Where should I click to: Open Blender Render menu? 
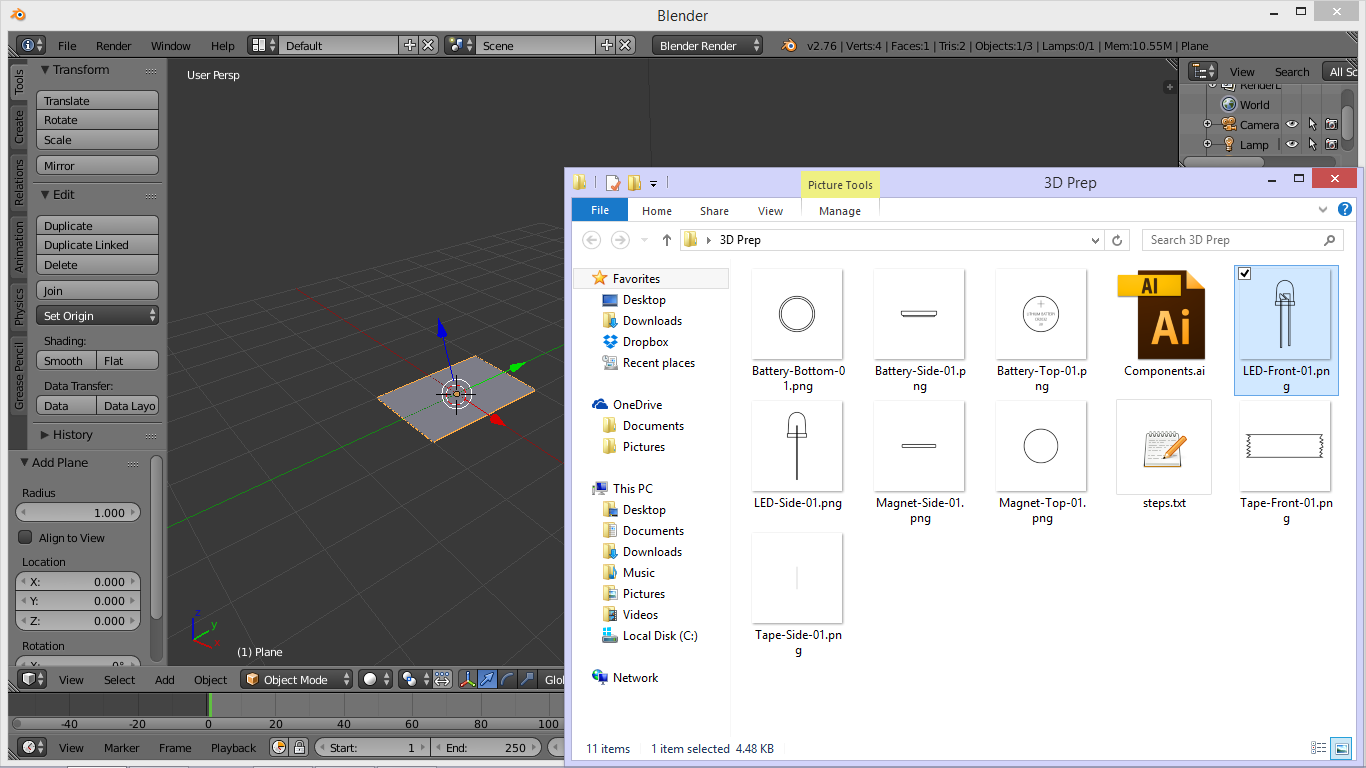114,45
